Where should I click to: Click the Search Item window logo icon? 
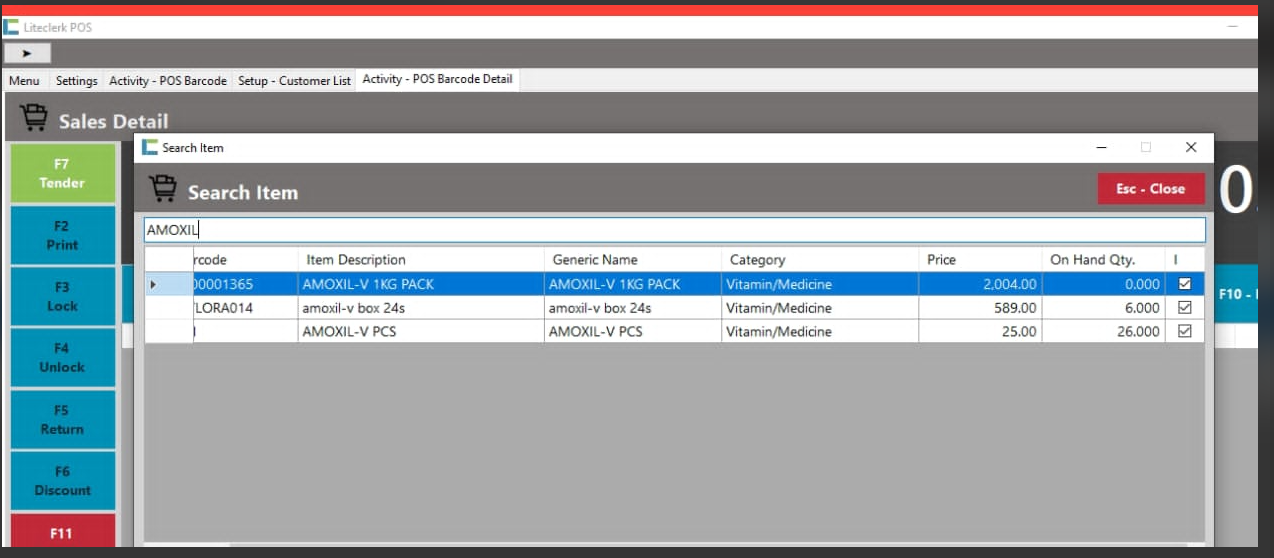pyautogui.click(x=150, y=147)
